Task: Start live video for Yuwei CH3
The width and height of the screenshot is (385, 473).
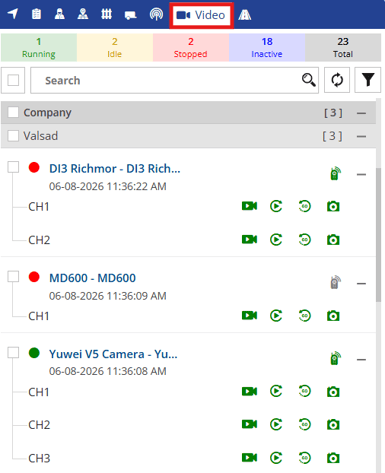Action: click(x=249, y=458)
